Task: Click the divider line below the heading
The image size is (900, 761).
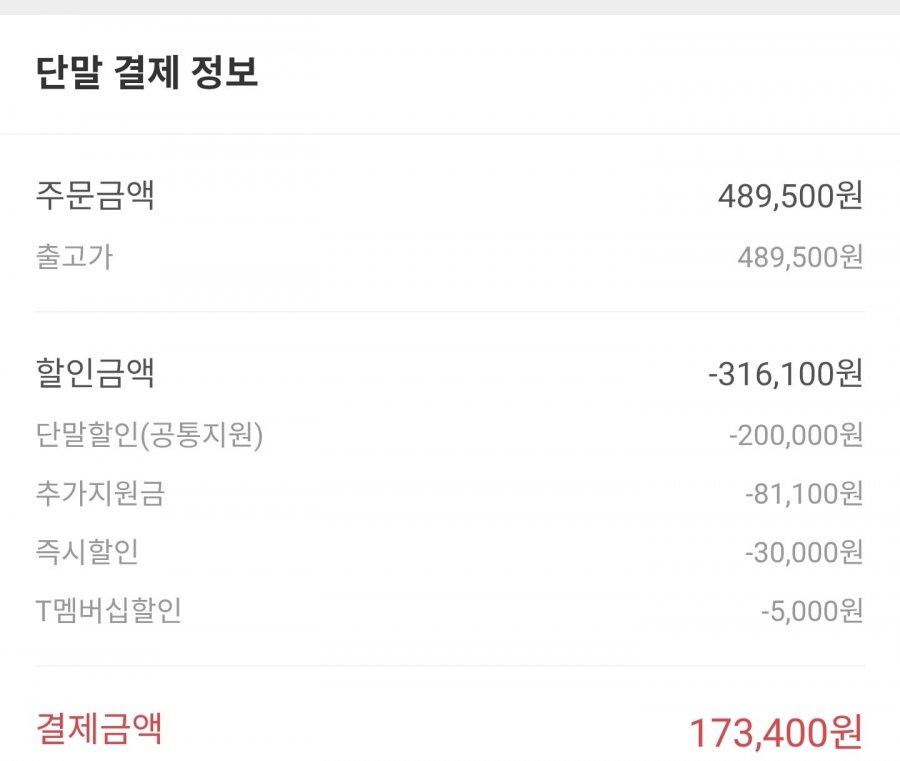Action: pyautogui.click(x=450, y=134)
